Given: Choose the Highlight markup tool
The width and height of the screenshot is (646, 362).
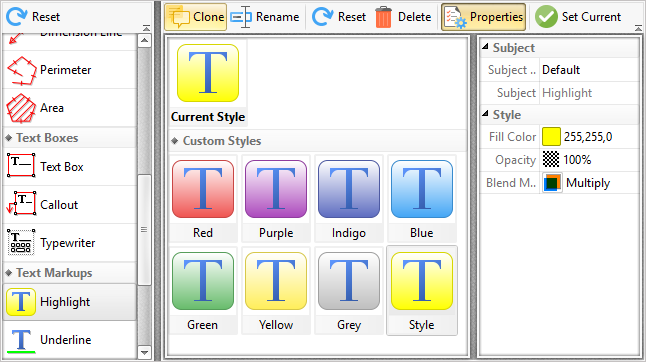Looking at the screenshot, I should [x=69, y=302].
